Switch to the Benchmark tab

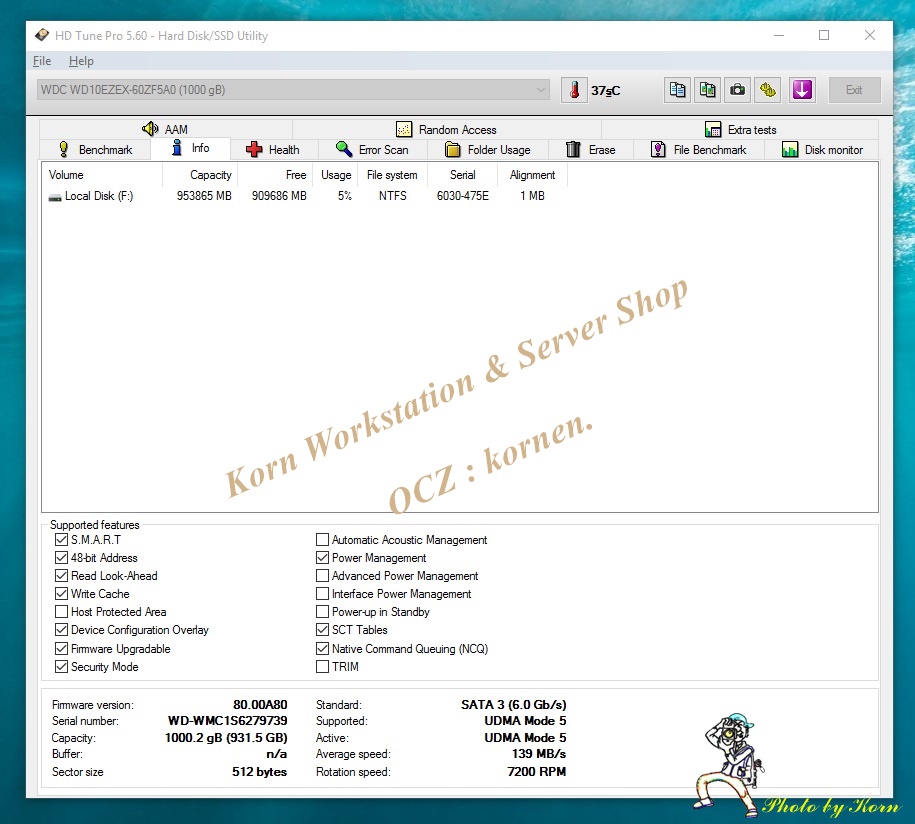coord(96,149)
